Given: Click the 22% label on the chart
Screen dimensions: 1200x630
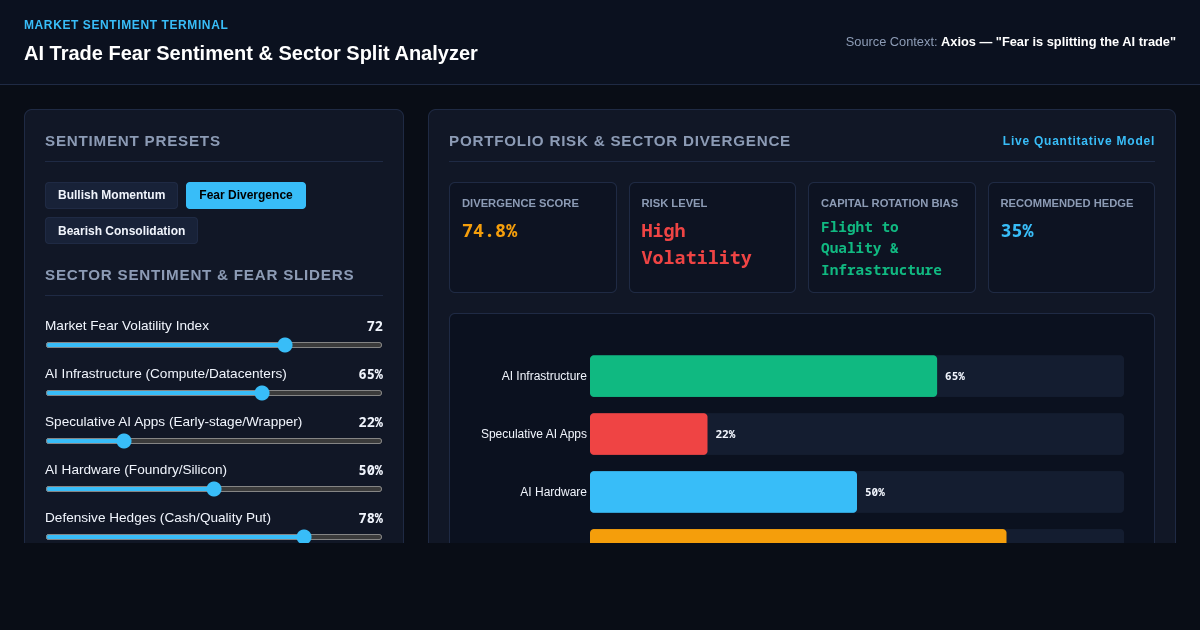Looking at the screenshot, I should (725, 434).
